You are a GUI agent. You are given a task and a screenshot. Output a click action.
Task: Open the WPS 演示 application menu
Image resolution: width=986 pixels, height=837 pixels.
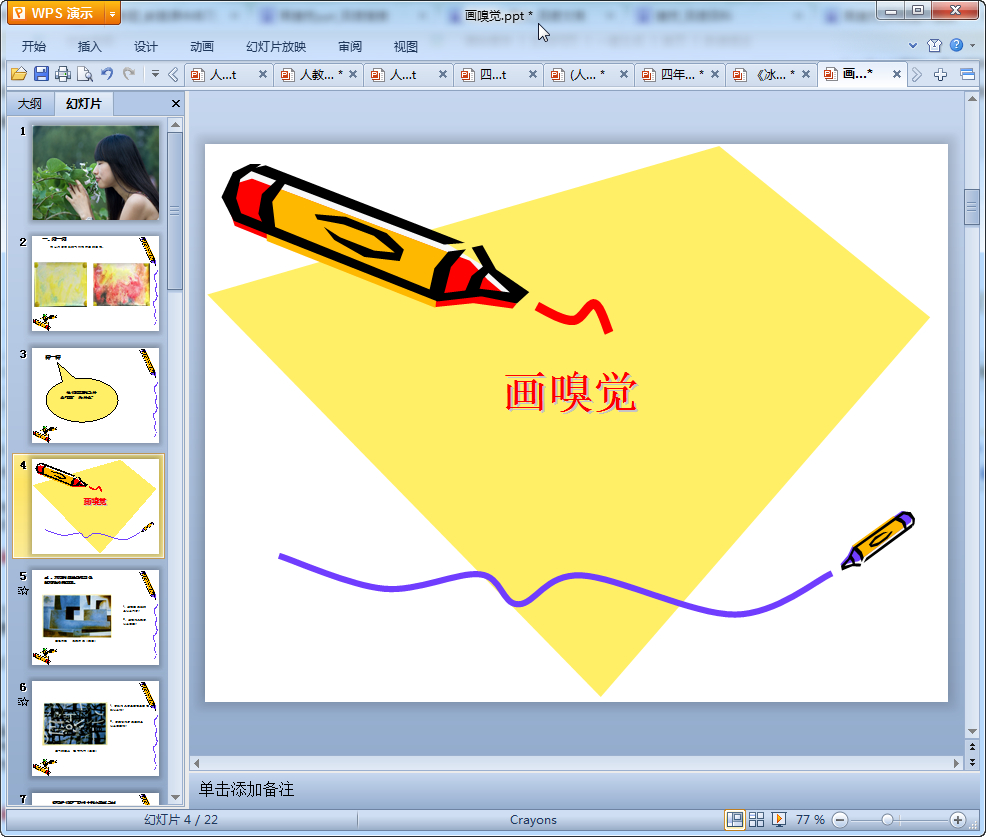pos(56,13)
